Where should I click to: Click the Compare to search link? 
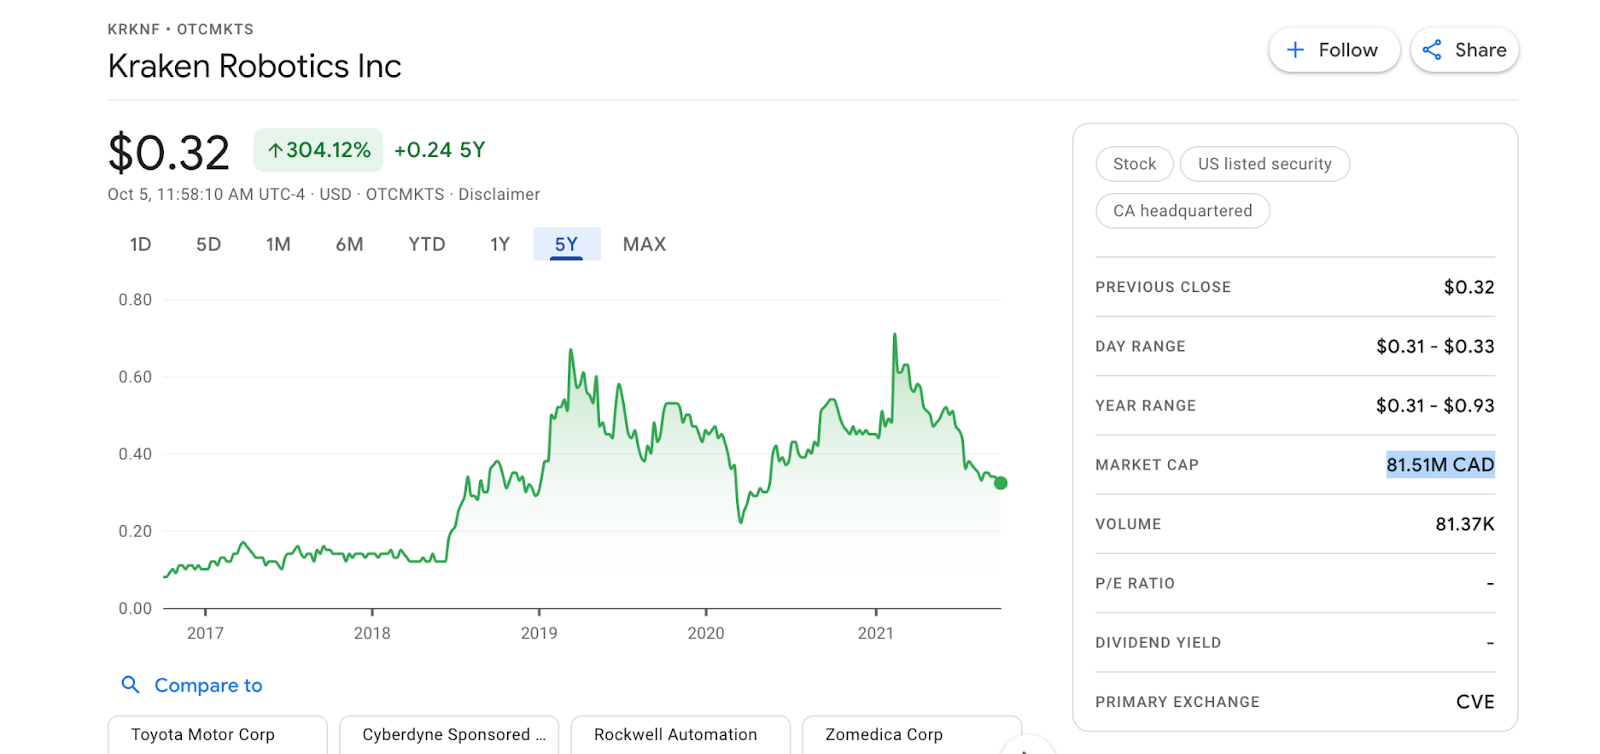pyautogui.click(x=208, y=685)
